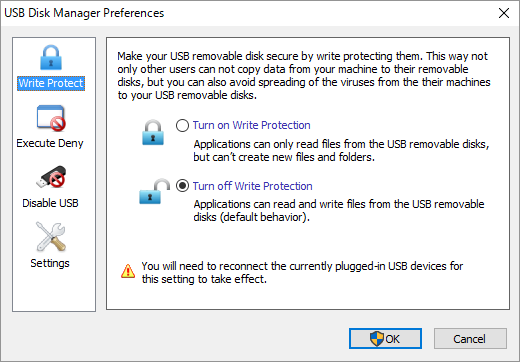Click the open padlock icon beside turn off option

(x=155, y=191)
